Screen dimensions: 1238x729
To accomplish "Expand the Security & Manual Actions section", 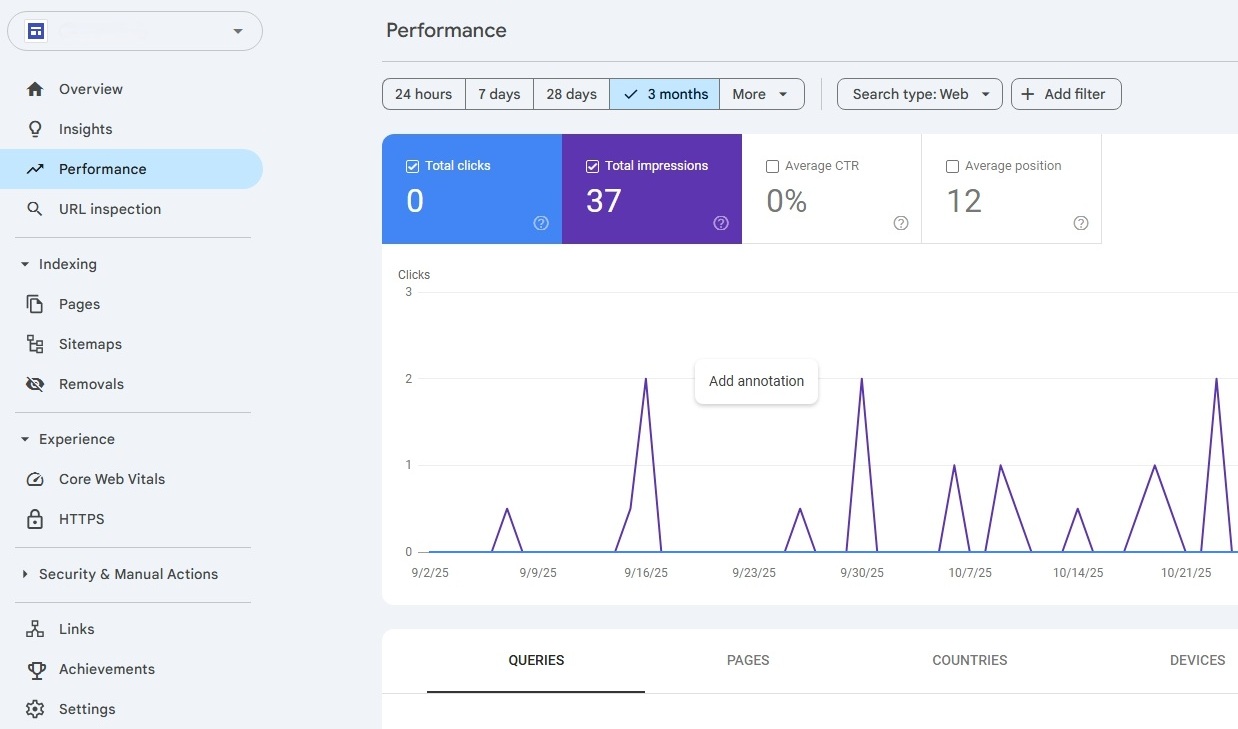I will 127,574.
